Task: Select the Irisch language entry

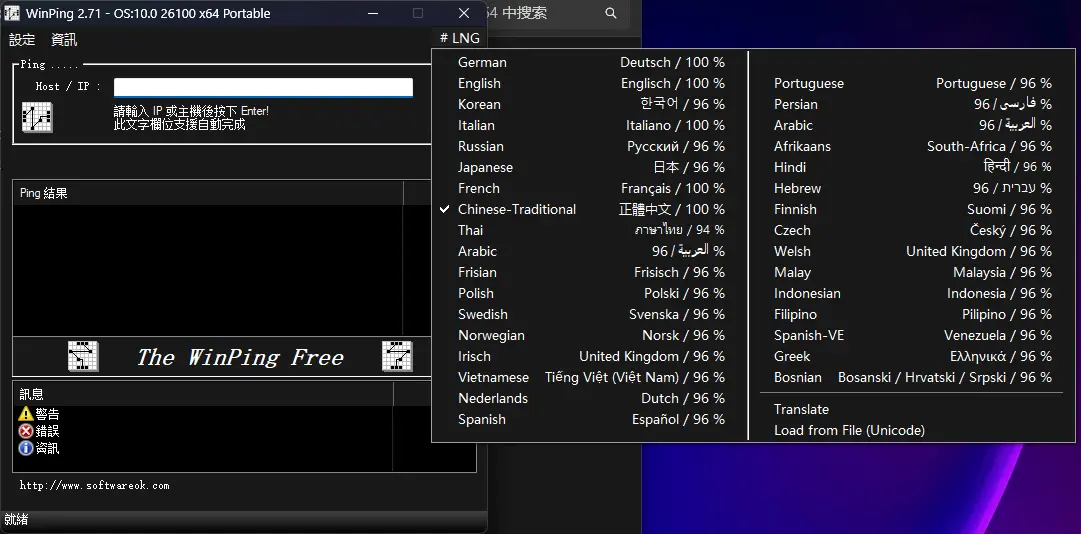Action: point(591,357)
